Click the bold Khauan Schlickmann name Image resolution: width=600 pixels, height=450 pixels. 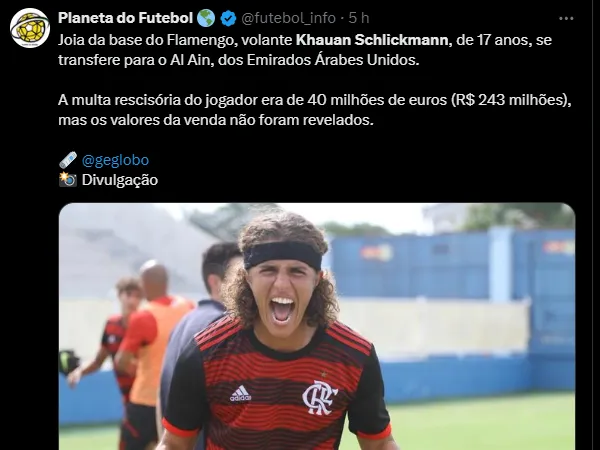click(x=374, y=40)
